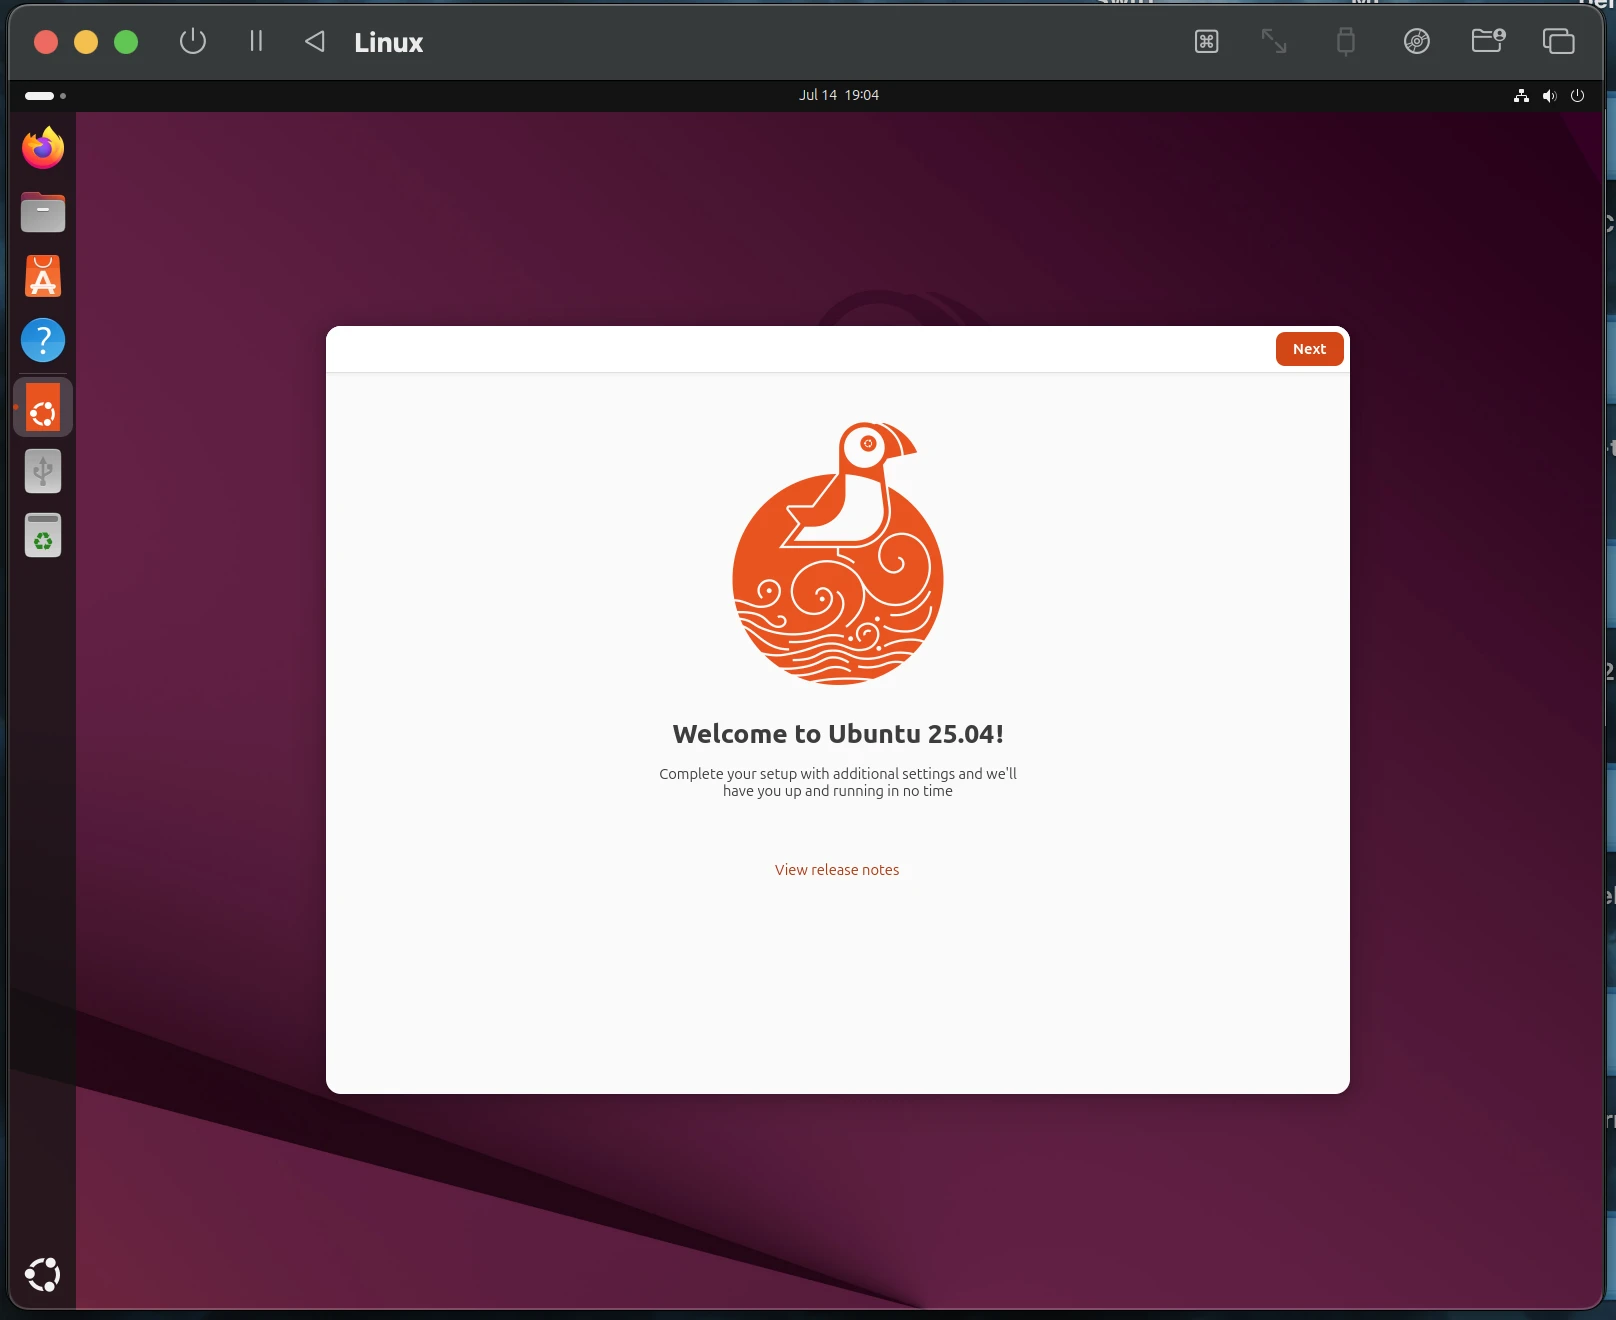Click the Welcome to Ubuntu 25.04! heading

click(838, 734)
